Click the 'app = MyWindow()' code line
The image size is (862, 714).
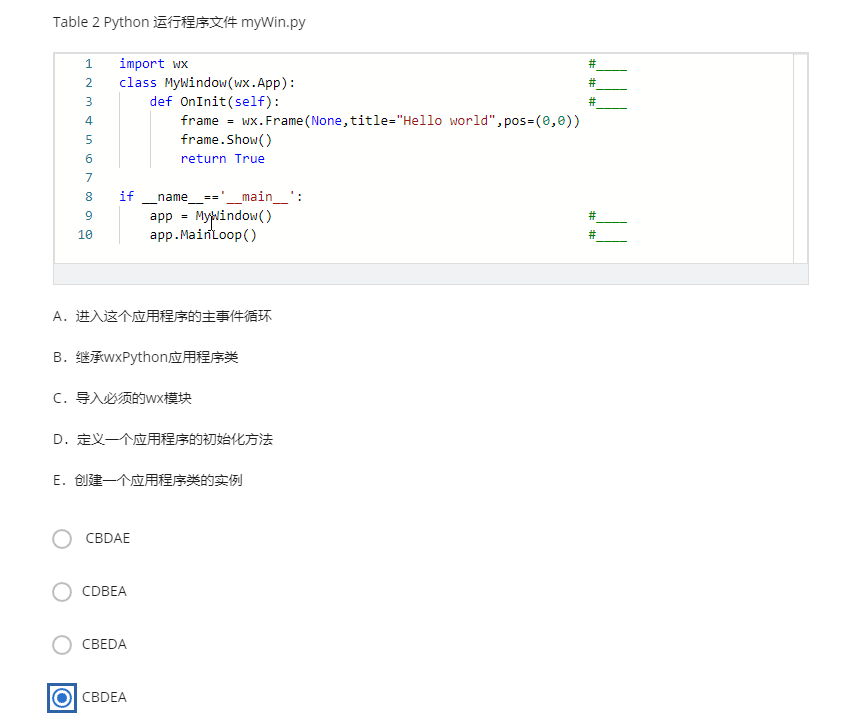point(211,216)
